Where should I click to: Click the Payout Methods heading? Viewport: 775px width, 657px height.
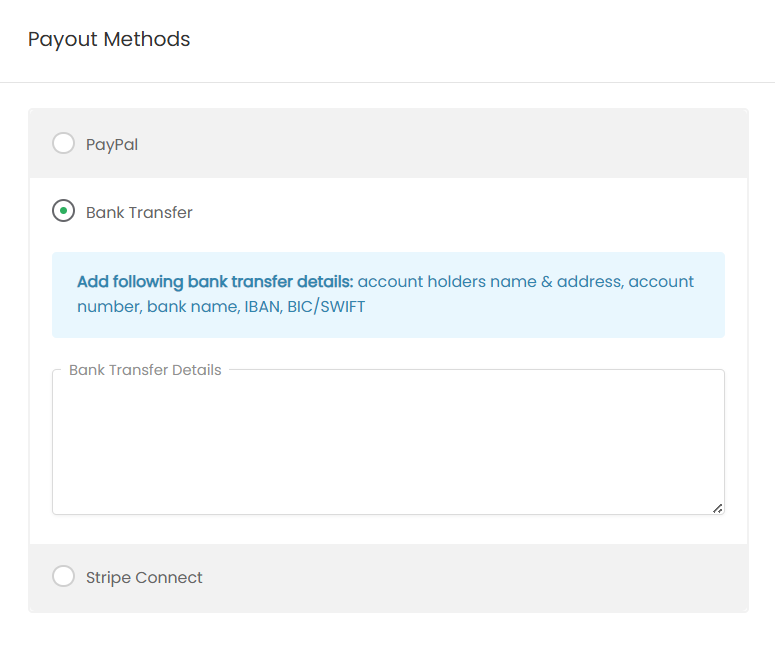[x=109, y=39]
